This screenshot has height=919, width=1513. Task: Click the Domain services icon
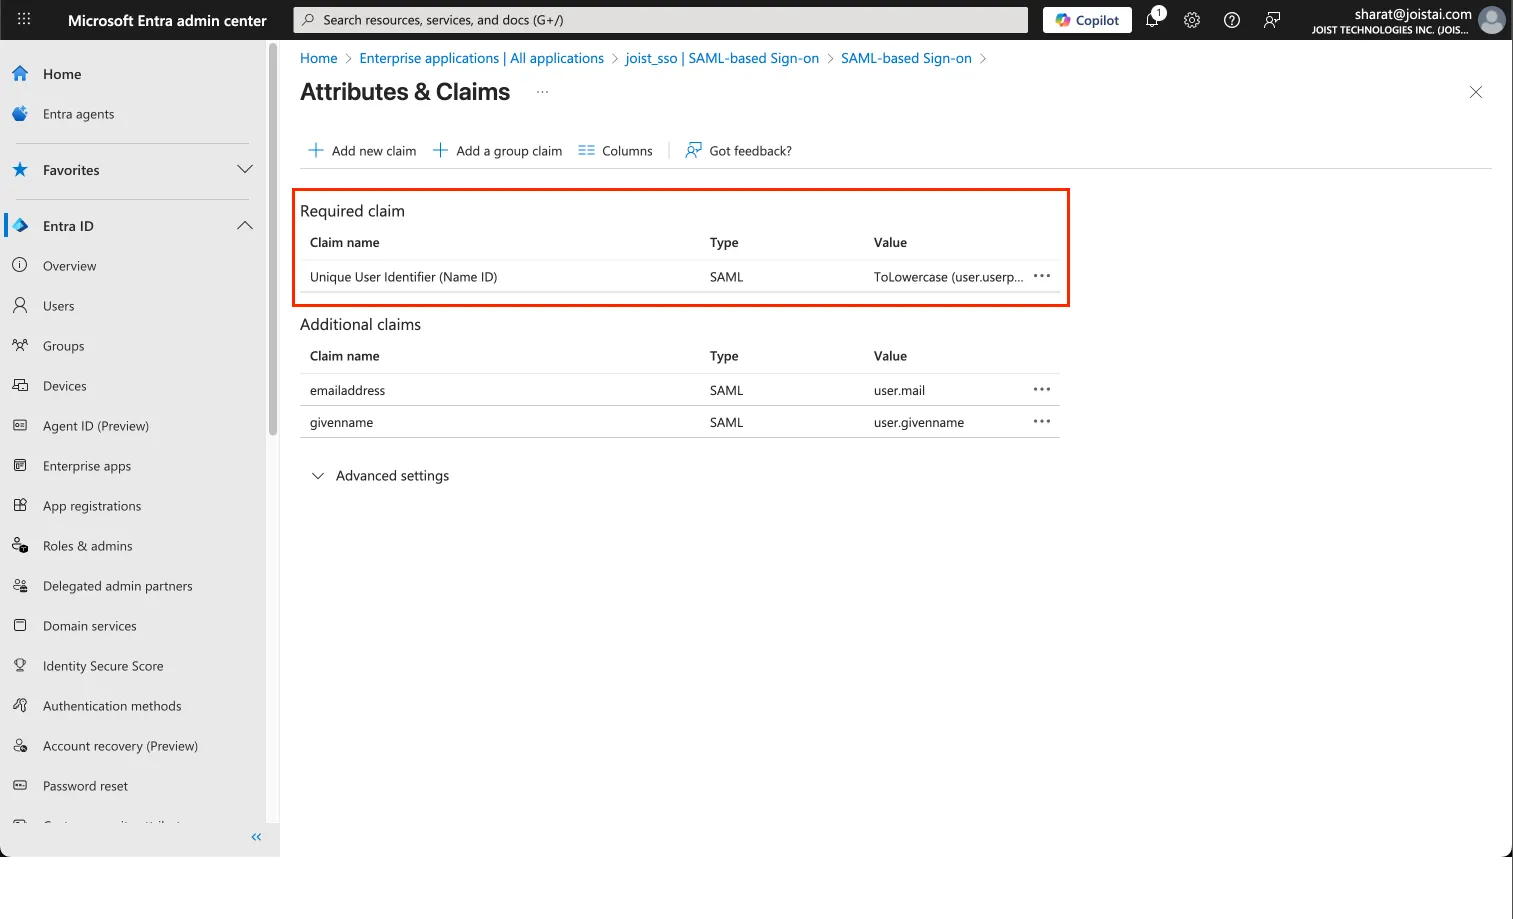[20, 625]
